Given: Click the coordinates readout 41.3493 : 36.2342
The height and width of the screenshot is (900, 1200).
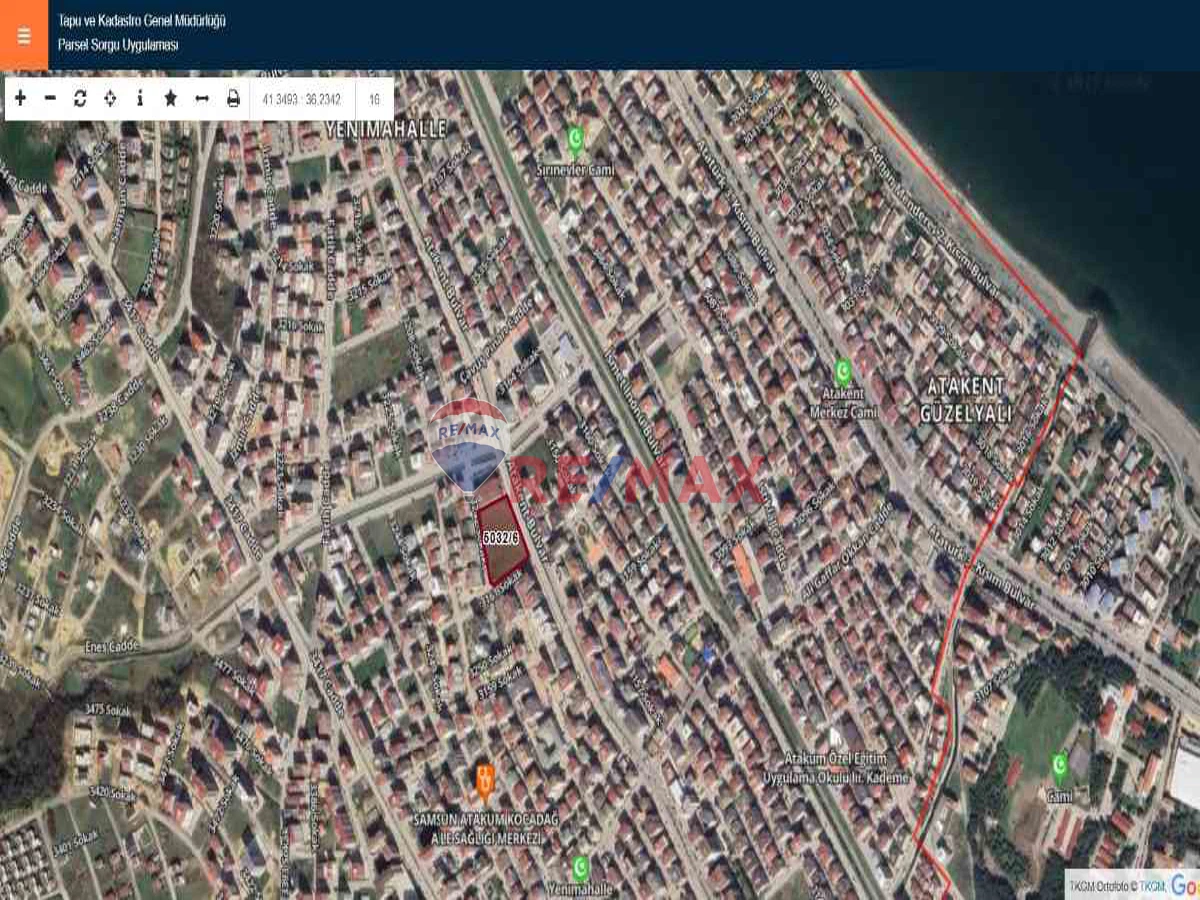Looking at the screenshot, I should pyautogui.click(x=302, y=99).
